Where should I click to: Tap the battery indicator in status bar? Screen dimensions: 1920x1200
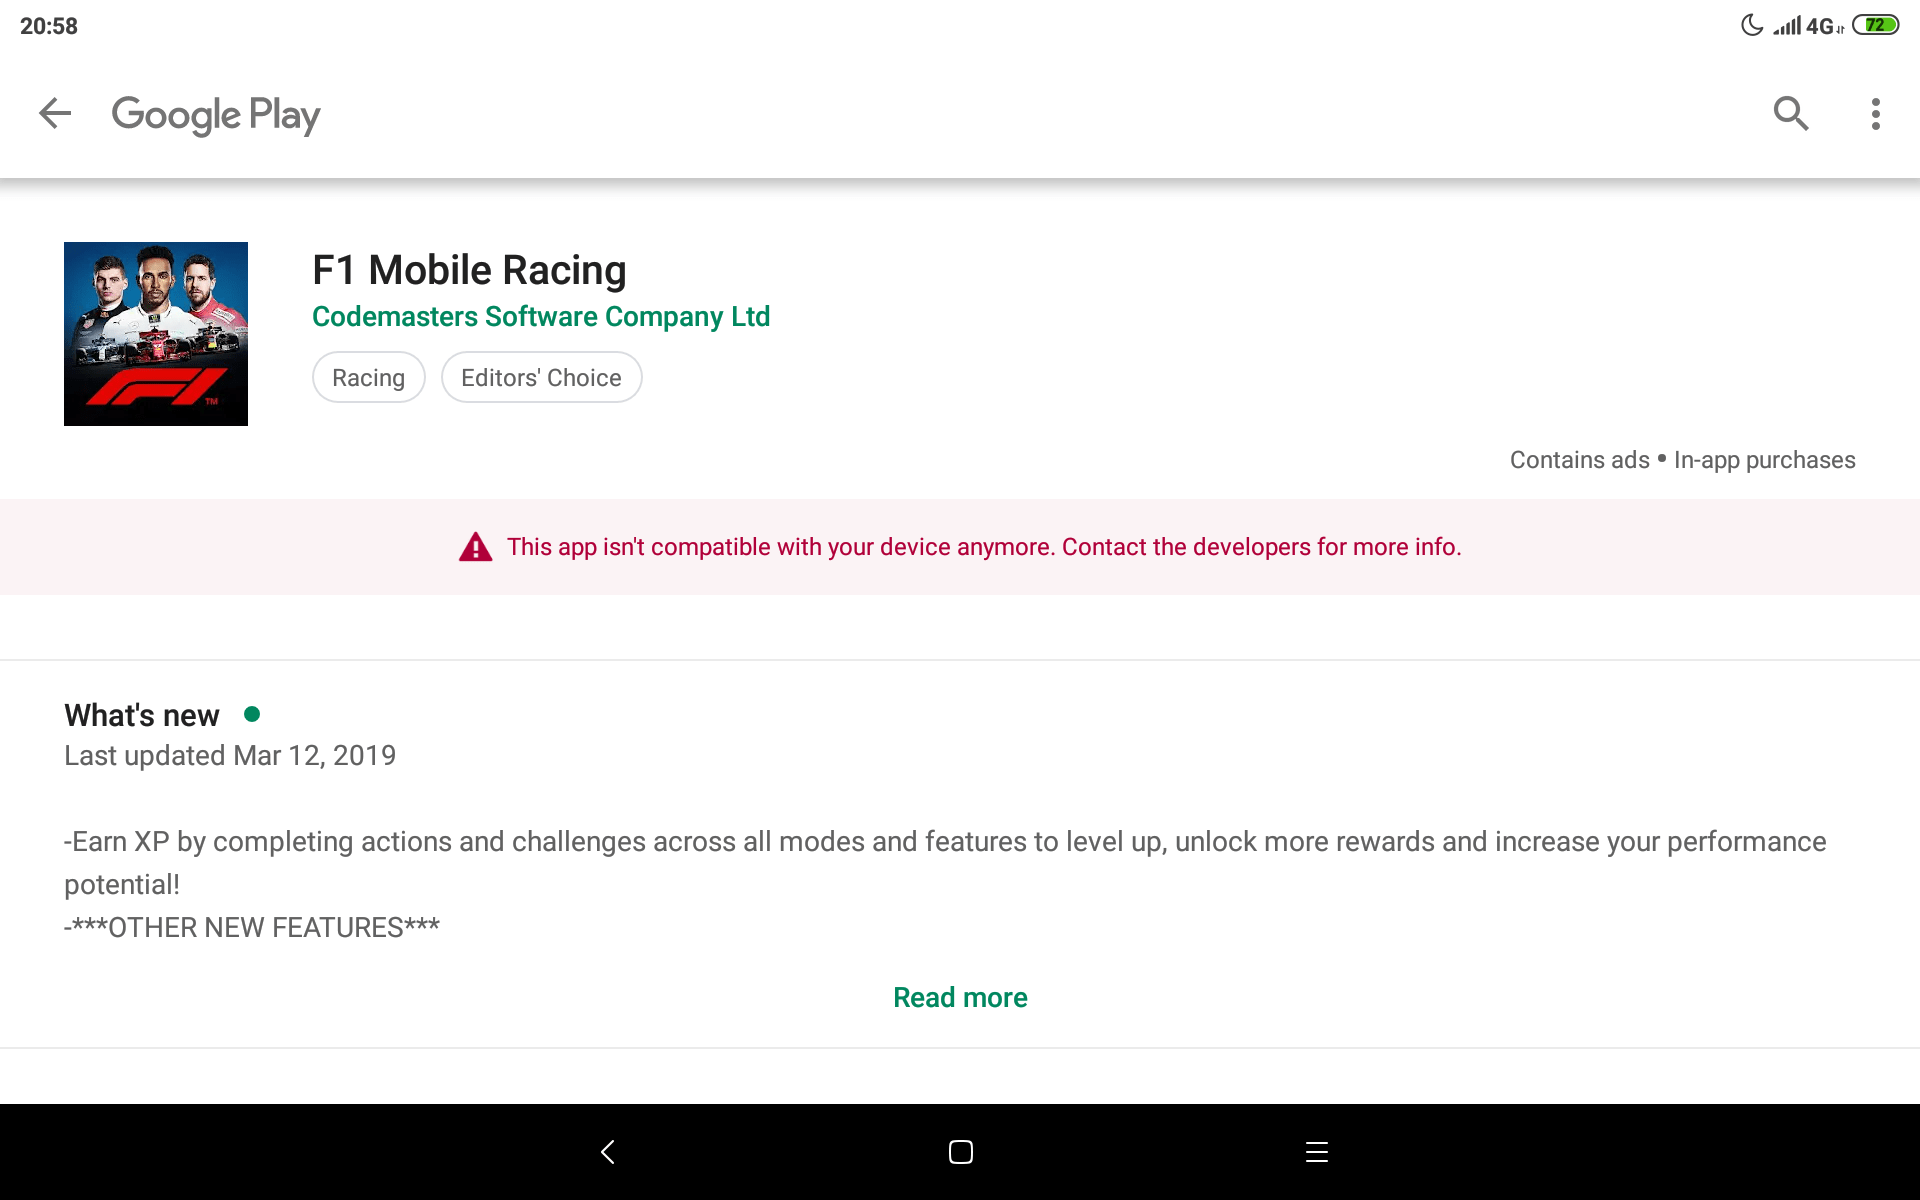point(1875,25)
